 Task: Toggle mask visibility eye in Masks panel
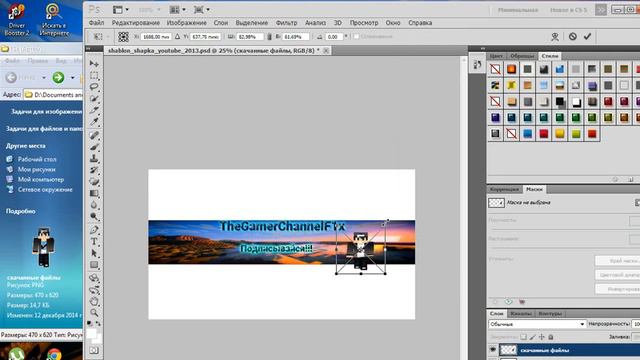pos(508,302)
